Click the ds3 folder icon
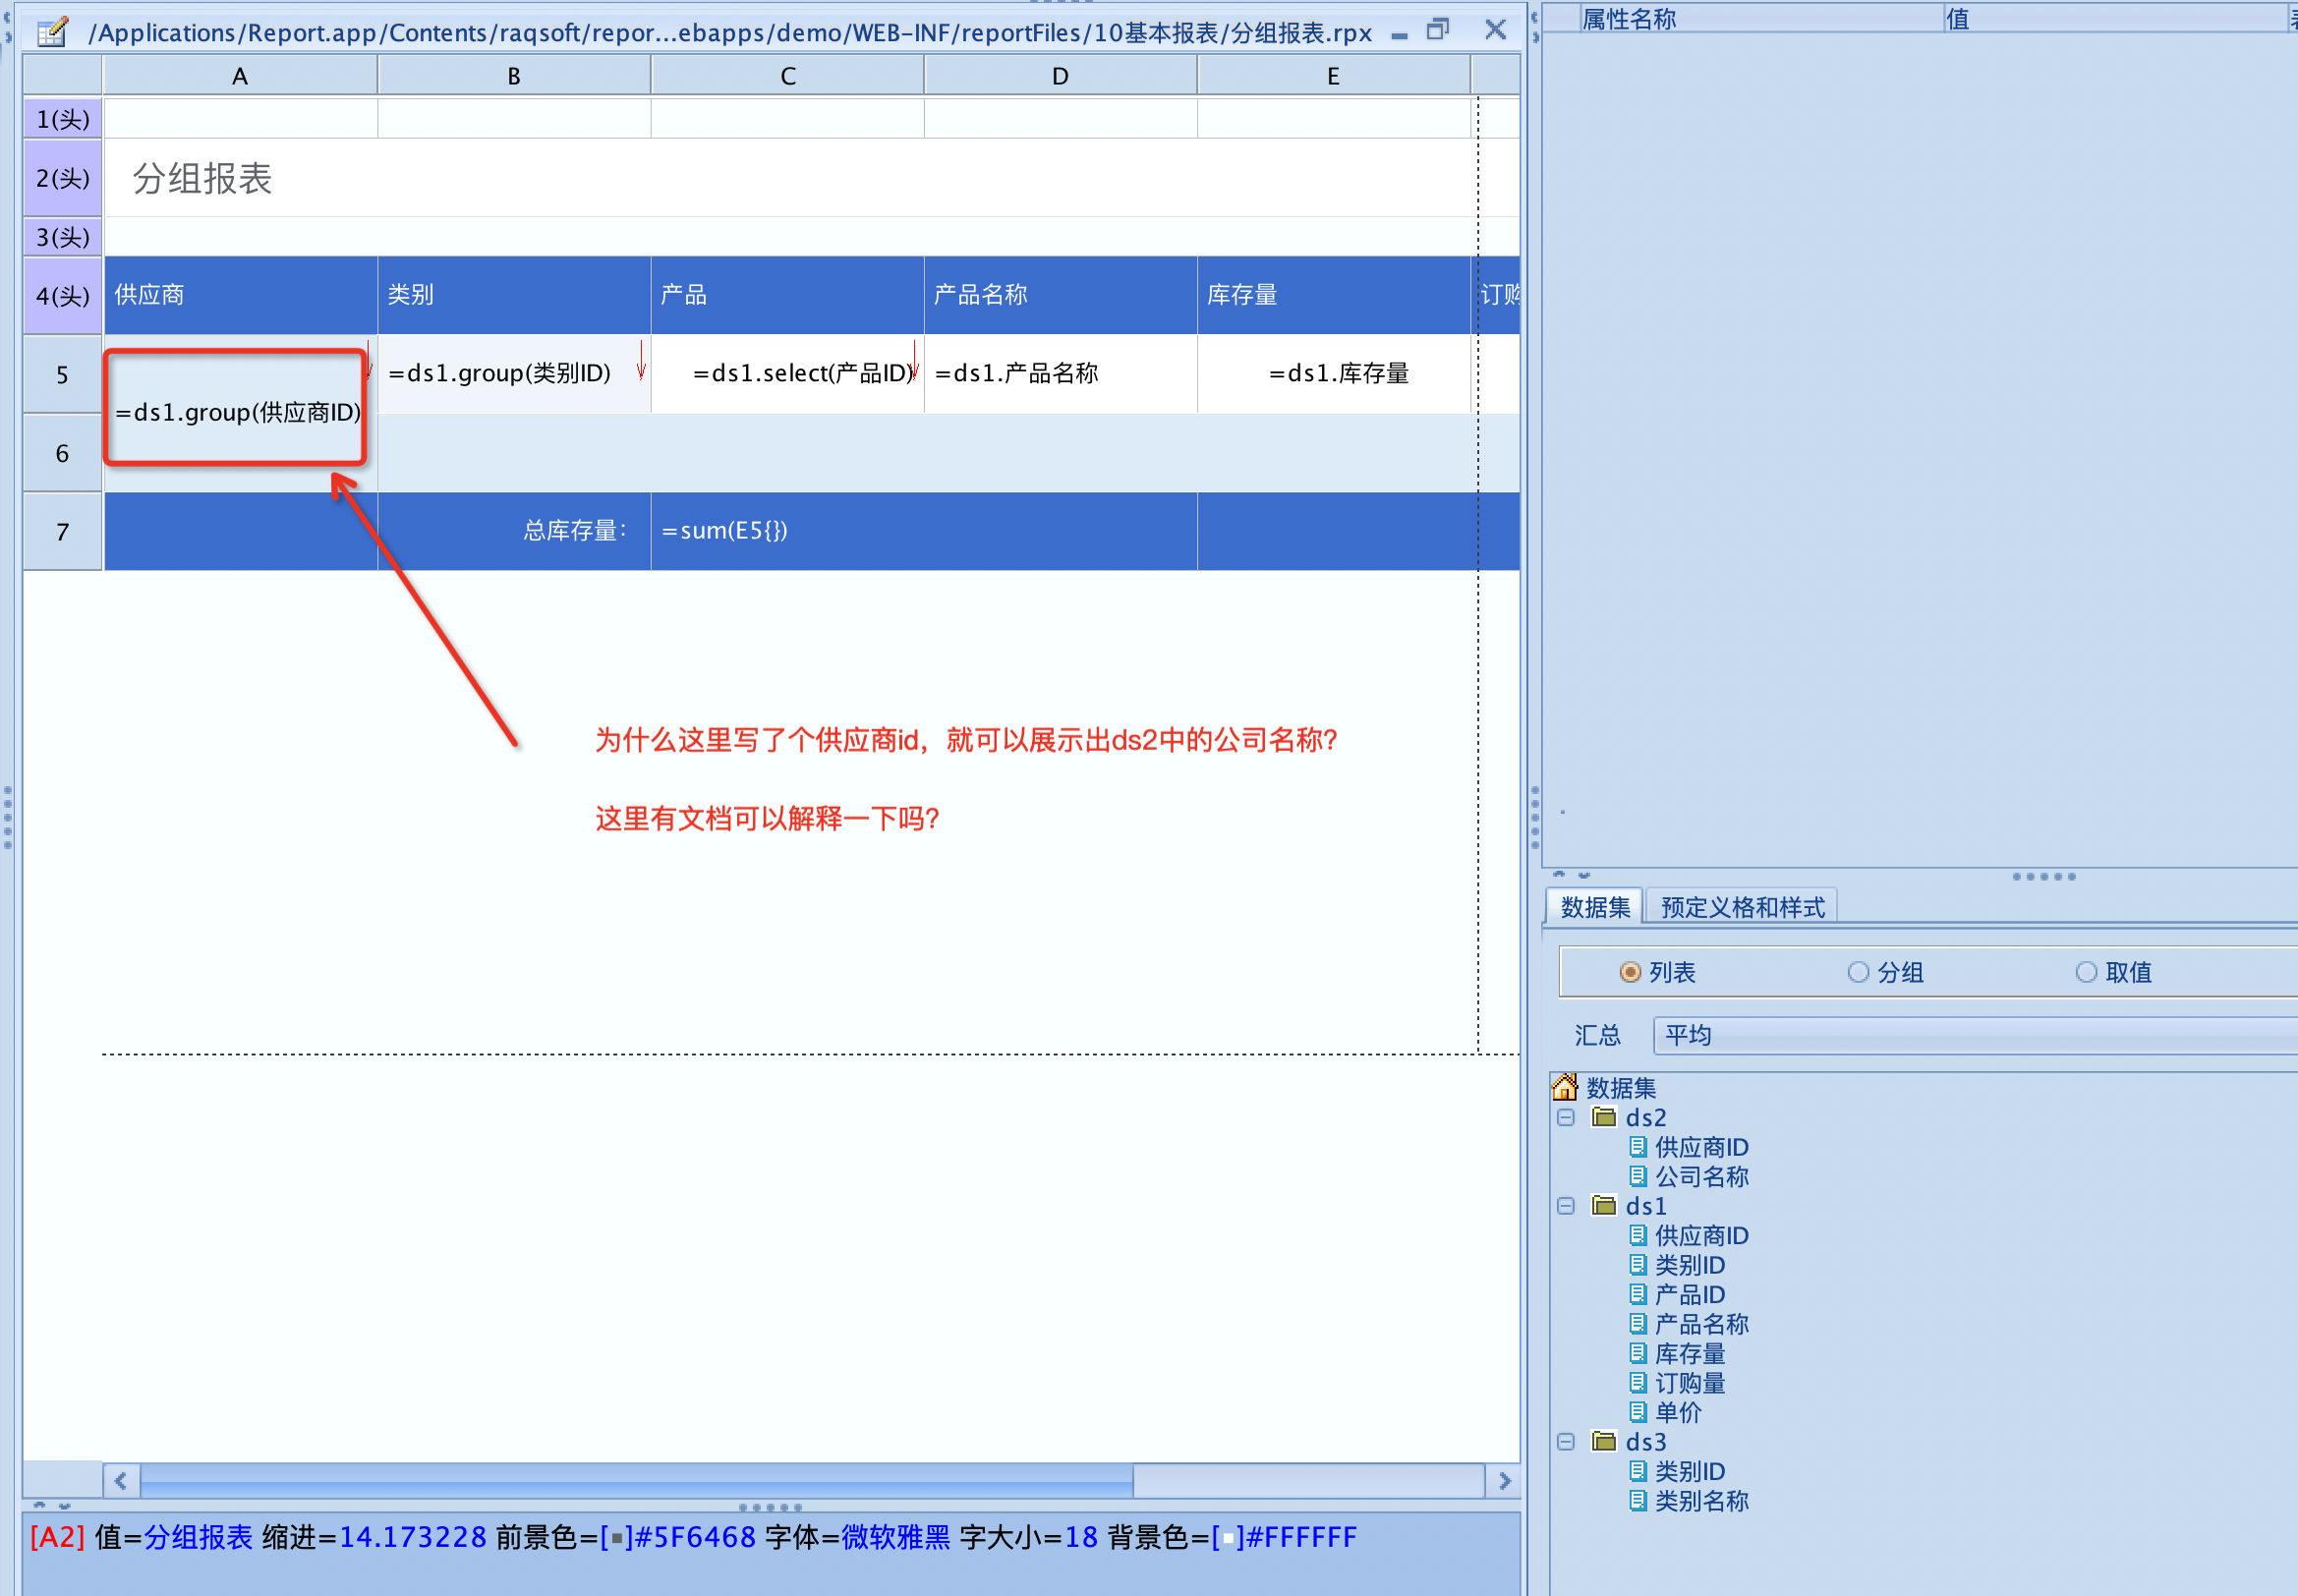 coord(1604,1441)
